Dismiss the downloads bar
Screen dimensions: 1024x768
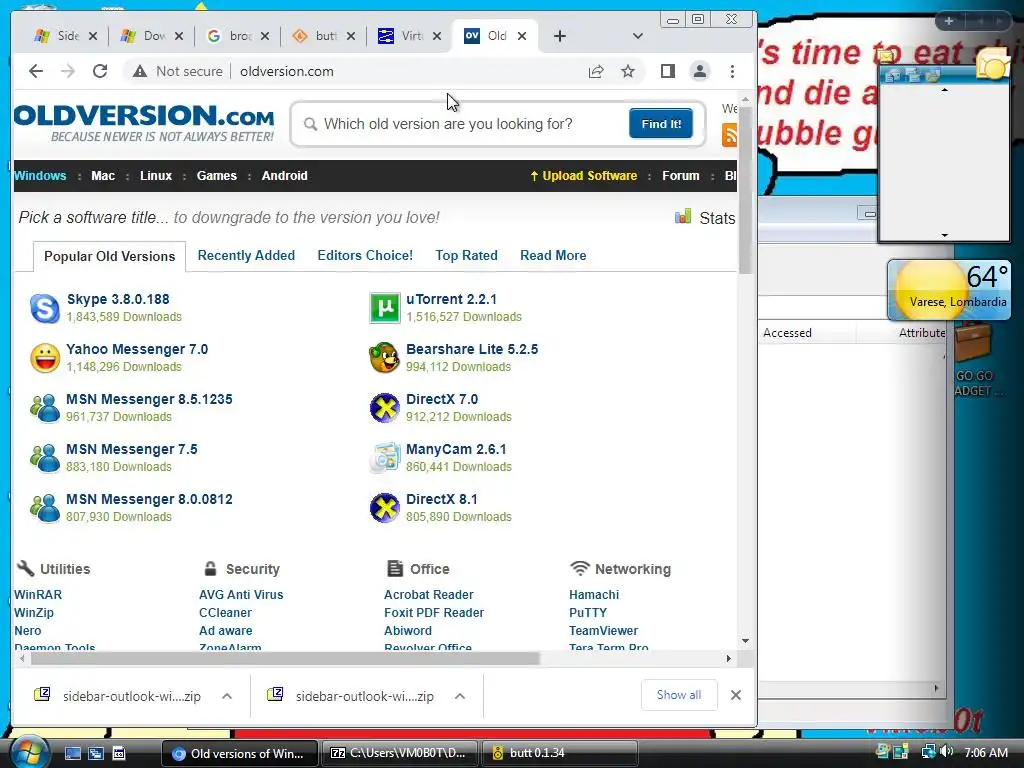(736, 695)
